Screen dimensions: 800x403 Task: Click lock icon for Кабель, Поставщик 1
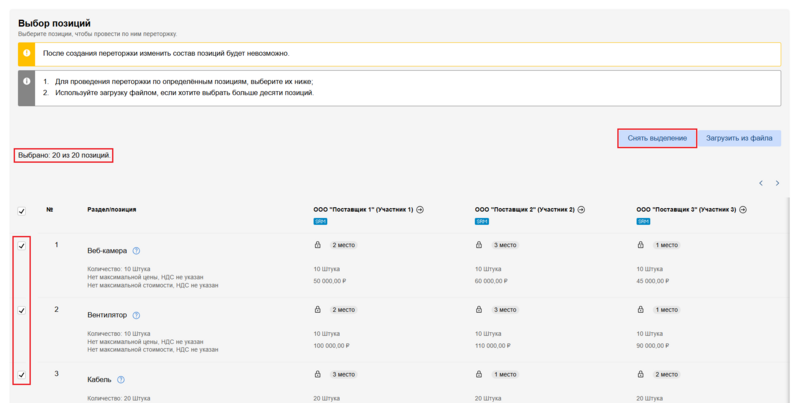coord(317,374)
